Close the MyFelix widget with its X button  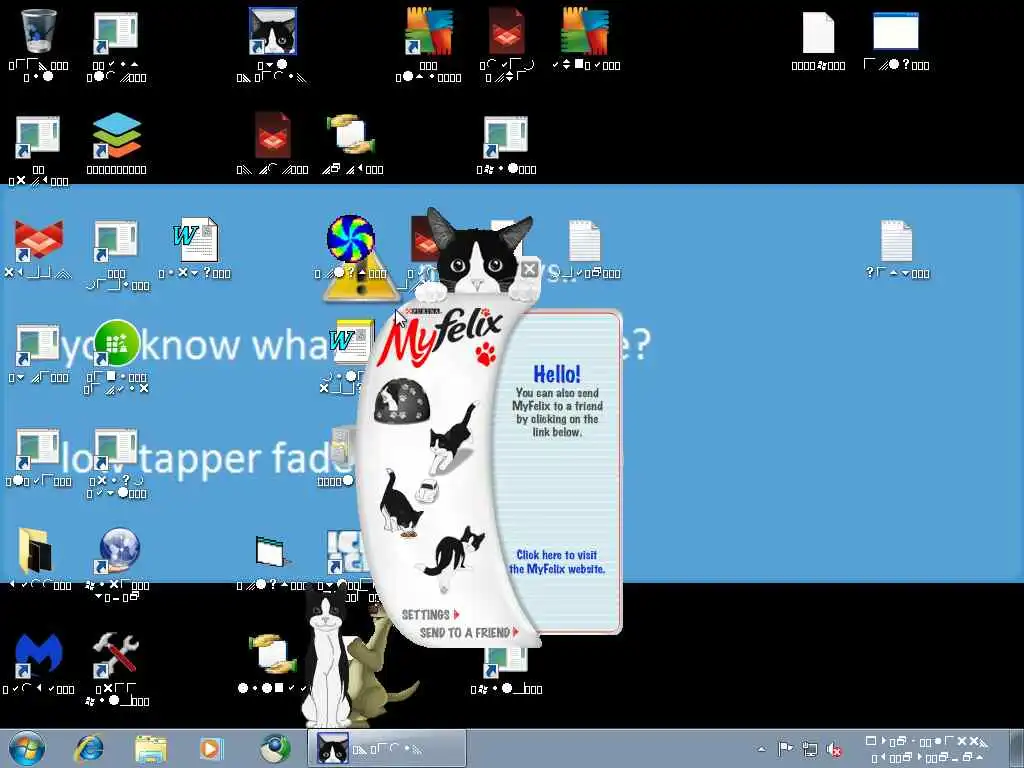pyautogui.click(x=530, y=268)
